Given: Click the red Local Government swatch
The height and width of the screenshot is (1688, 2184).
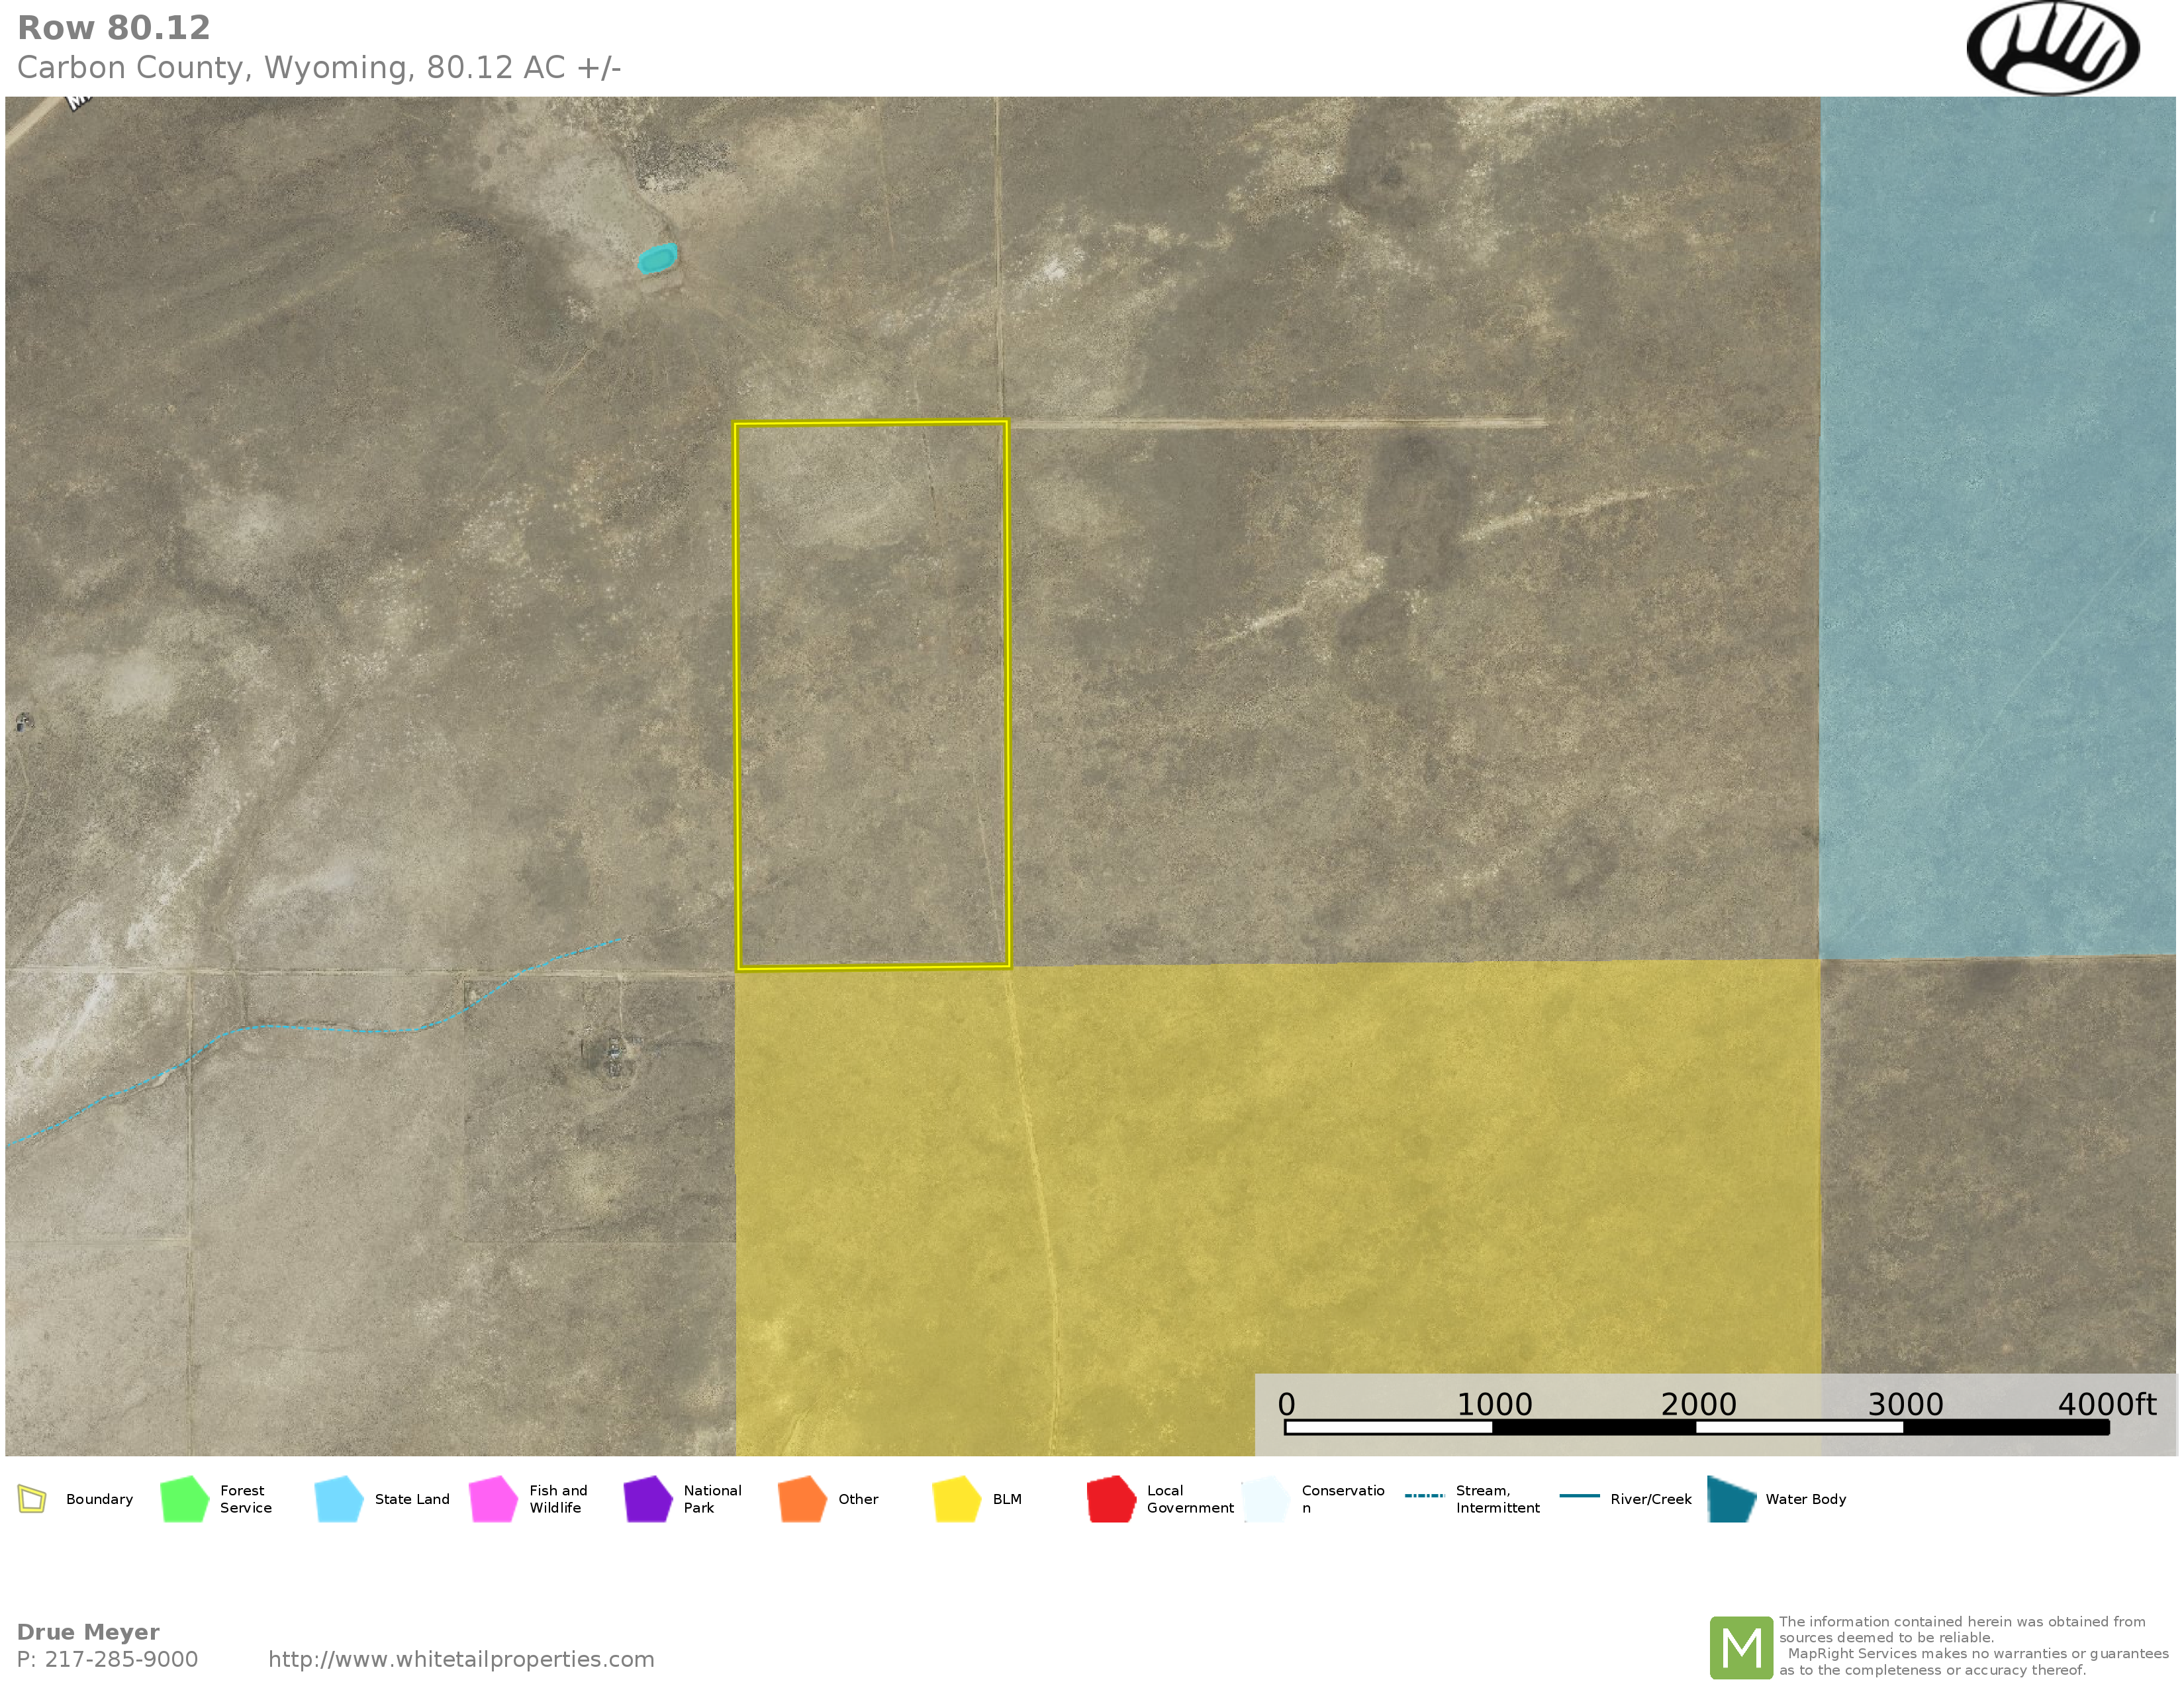Looking at the screenshot, I should point(1111,1499).
